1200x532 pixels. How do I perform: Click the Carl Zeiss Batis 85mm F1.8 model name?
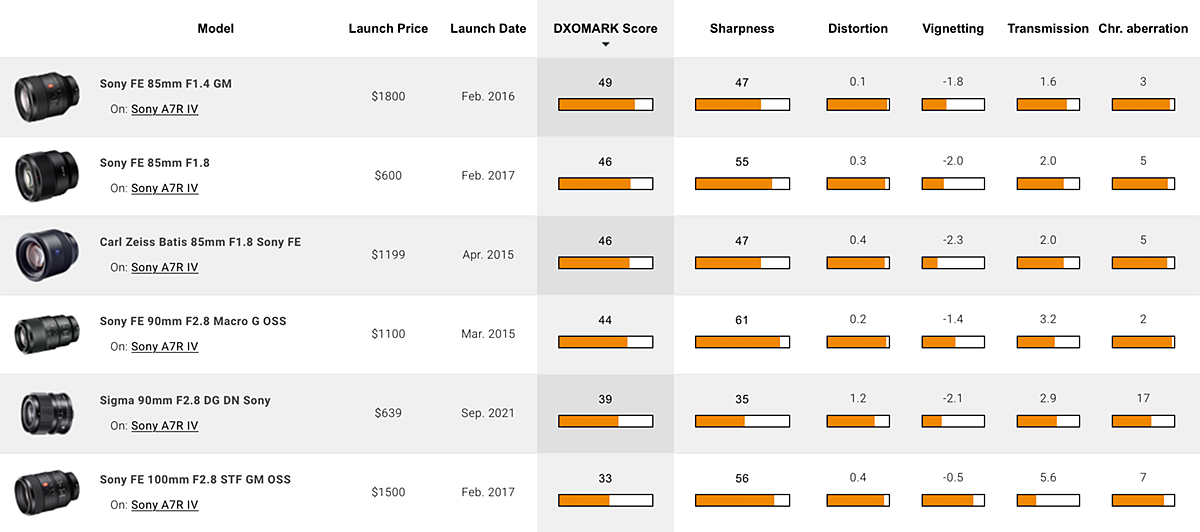[200, 242]
